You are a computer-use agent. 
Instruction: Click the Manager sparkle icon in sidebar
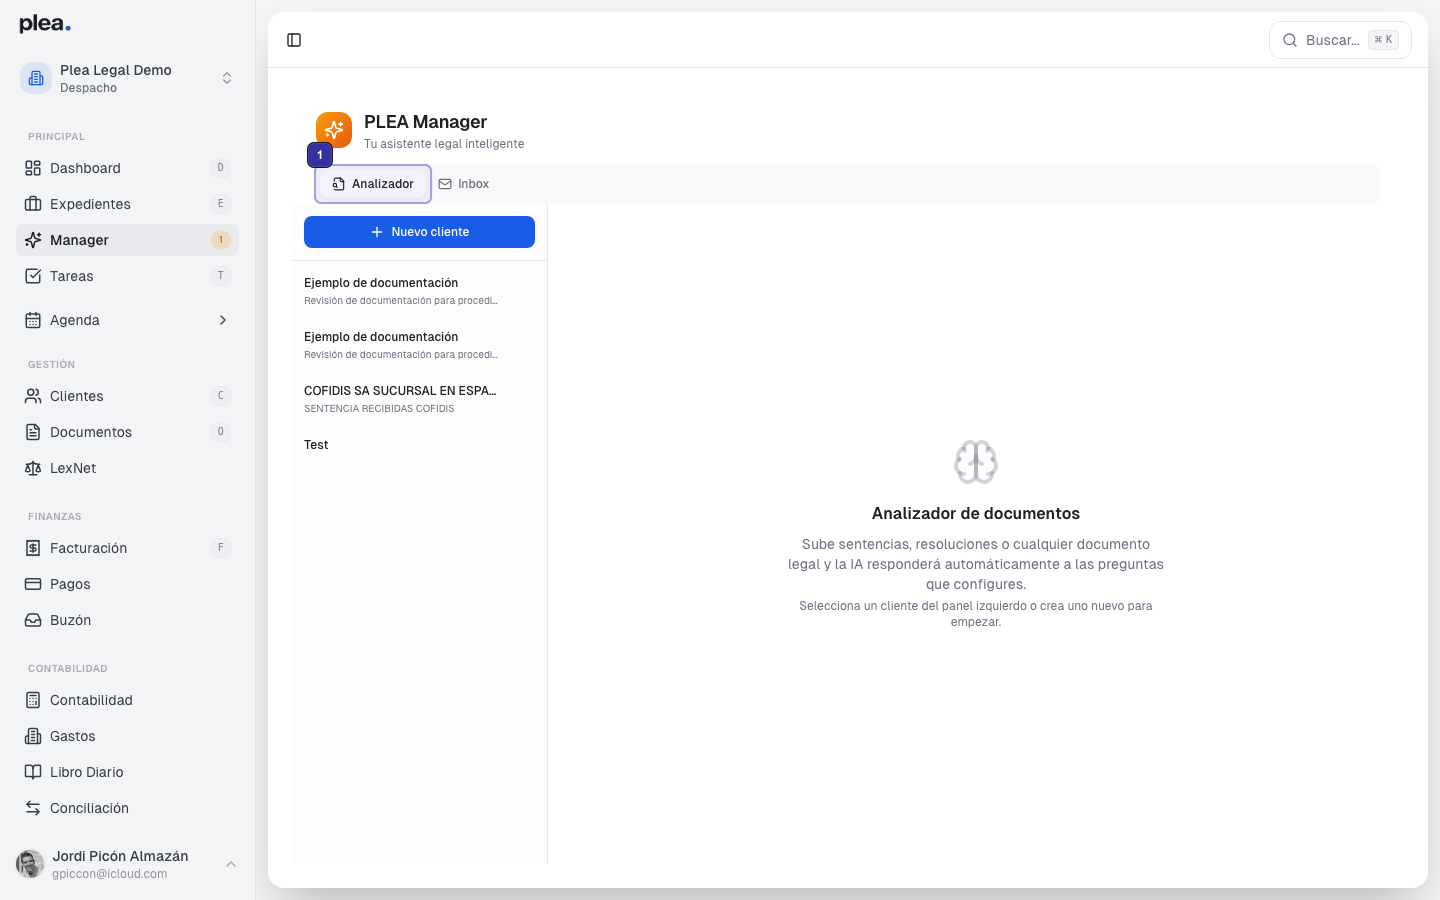pos(33,240)
